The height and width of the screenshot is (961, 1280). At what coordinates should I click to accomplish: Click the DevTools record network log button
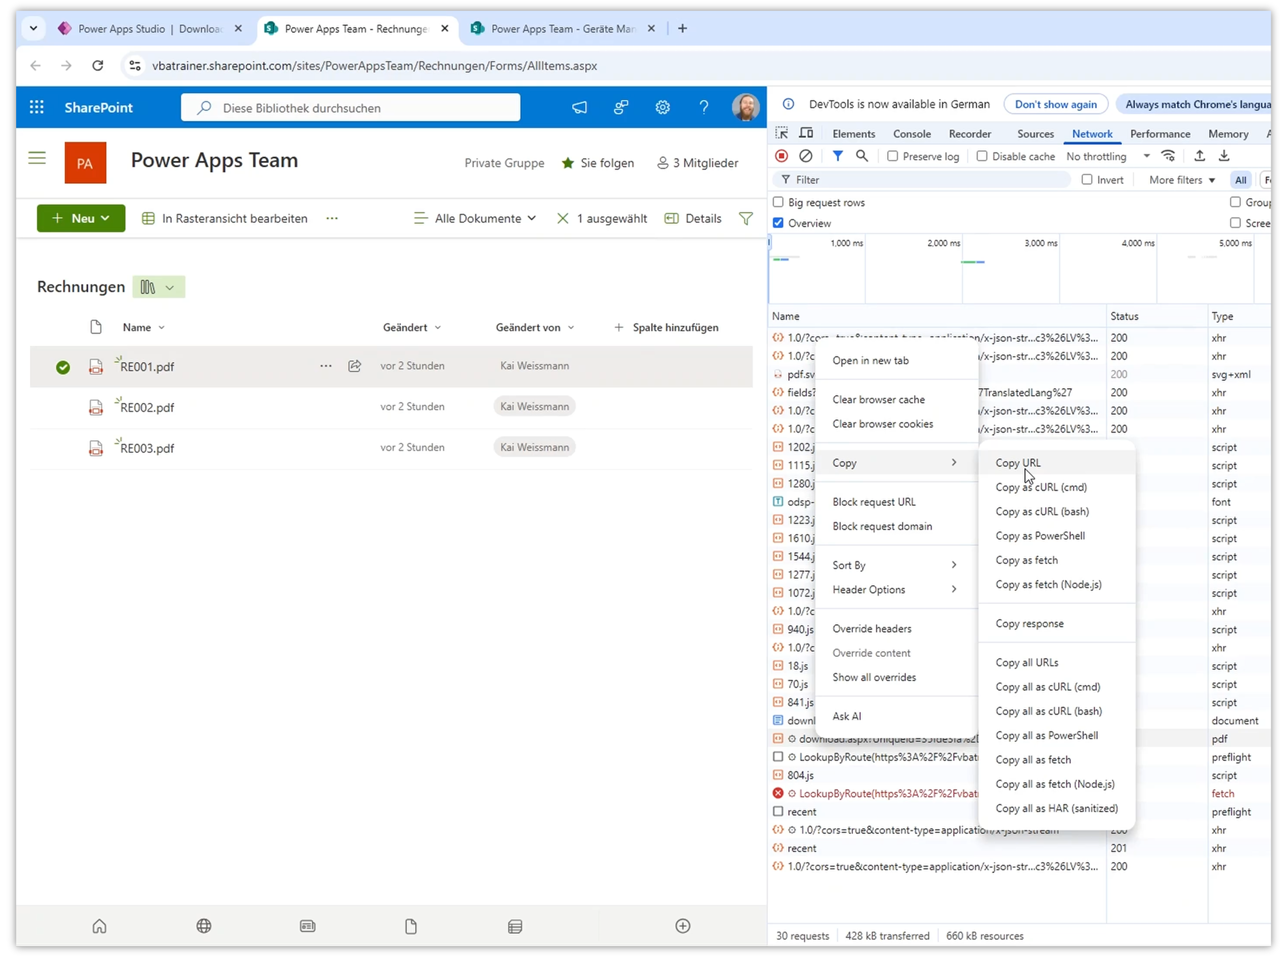click(x=782, y=156)
